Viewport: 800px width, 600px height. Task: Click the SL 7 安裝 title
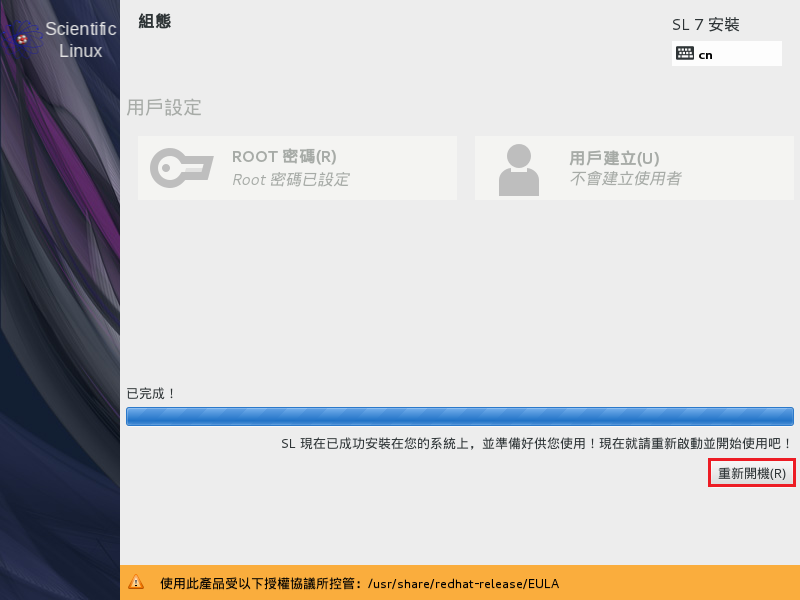click(706, 24)
